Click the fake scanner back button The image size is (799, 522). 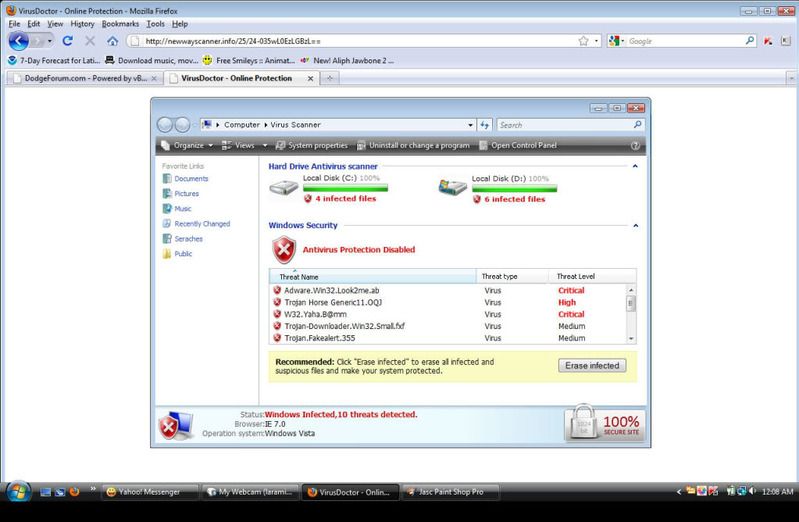click(165, 124)
